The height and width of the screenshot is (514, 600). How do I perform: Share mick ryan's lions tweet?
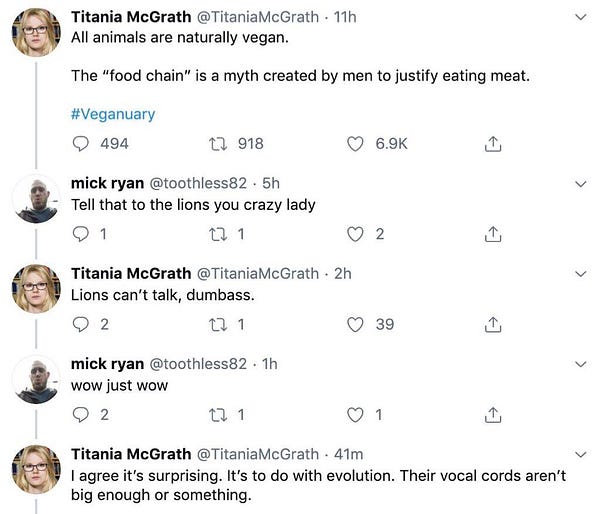coord(491,234)
